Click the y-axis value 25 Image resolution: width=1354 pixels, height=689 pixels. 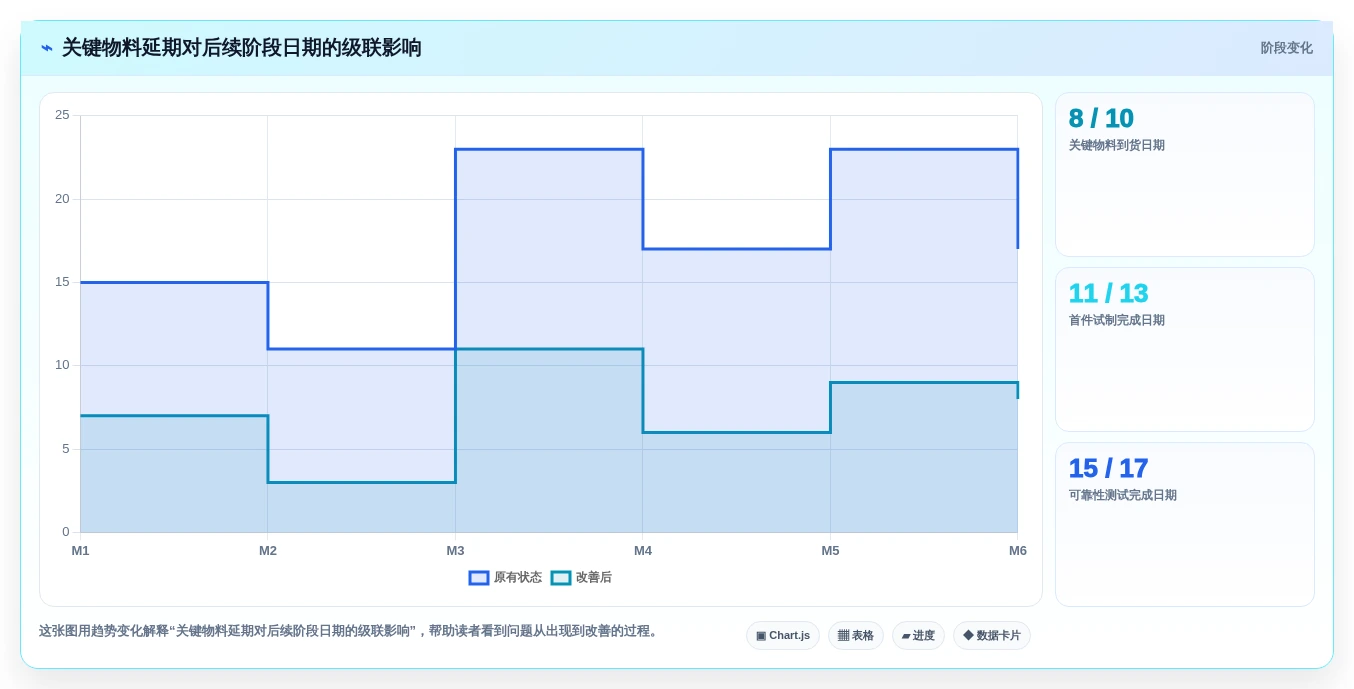(x=62, y=115)
